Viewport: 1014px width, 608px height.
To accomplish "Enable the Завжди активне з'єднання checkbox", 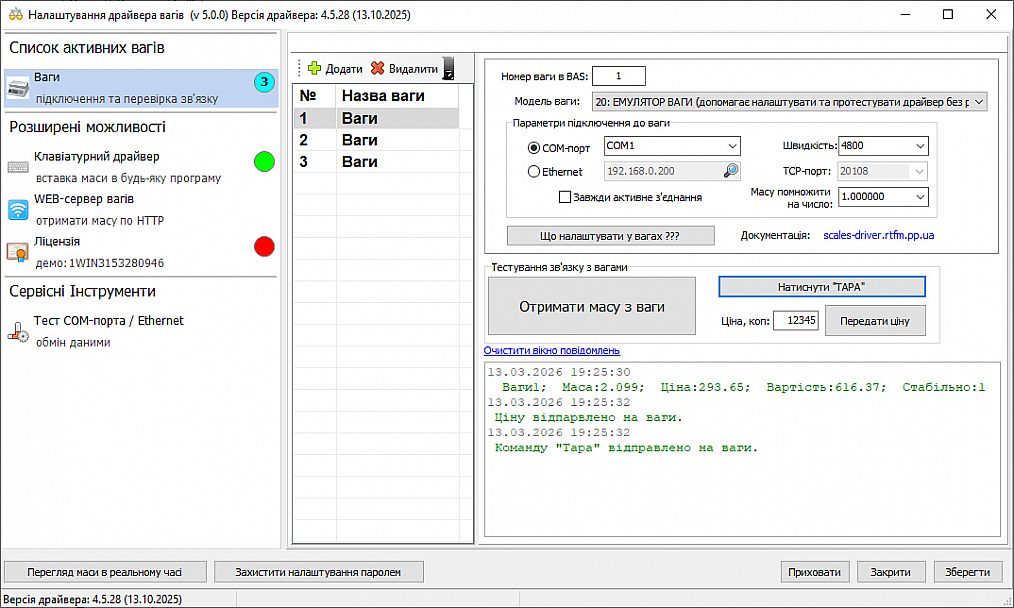I will pos(565,197).
